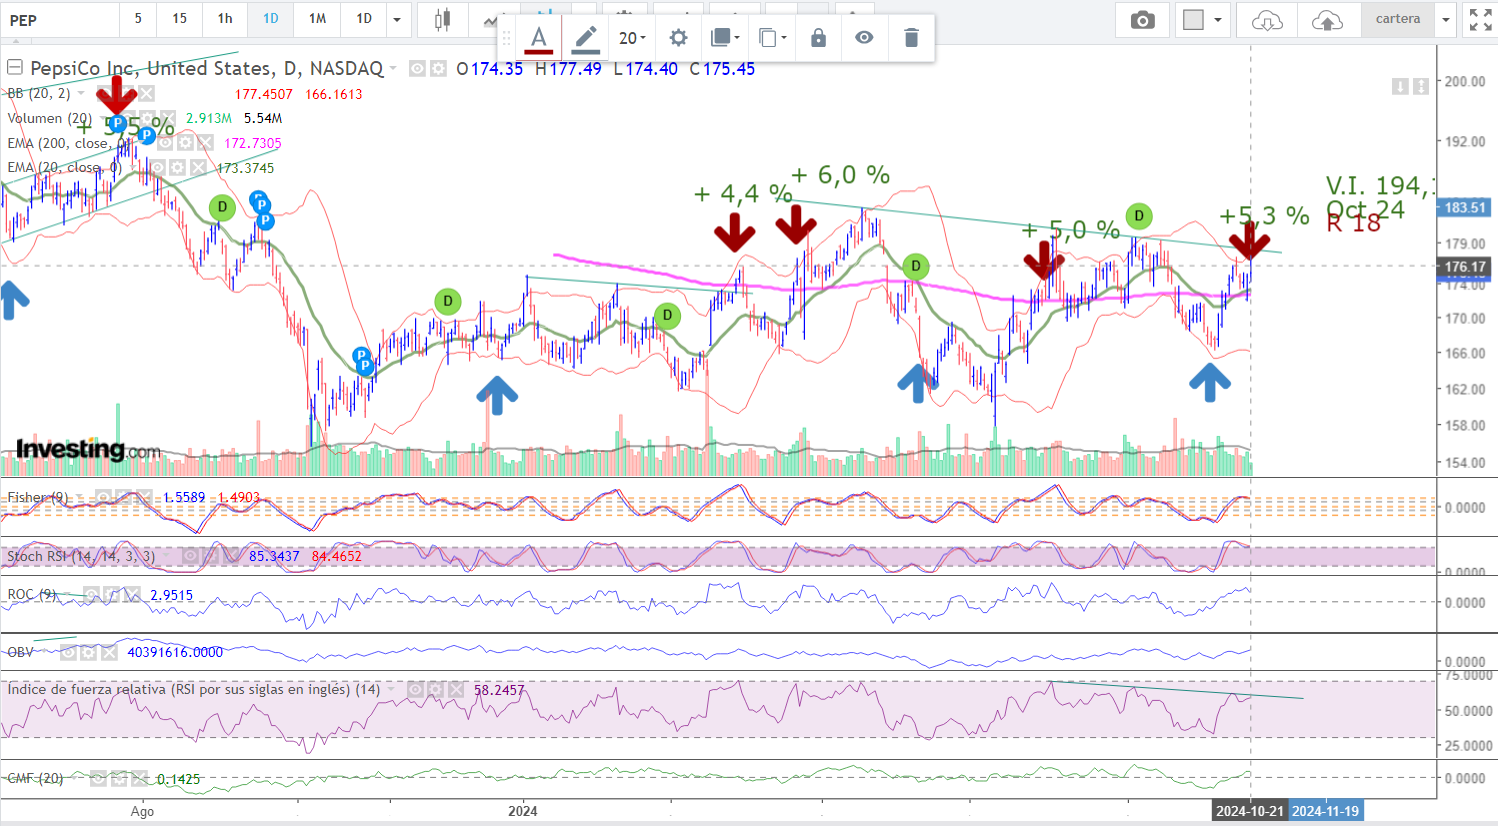The height and width of the screenshot is (826, 1498).
Task: Hide the OBV indicator
Action: click(69, 652)
